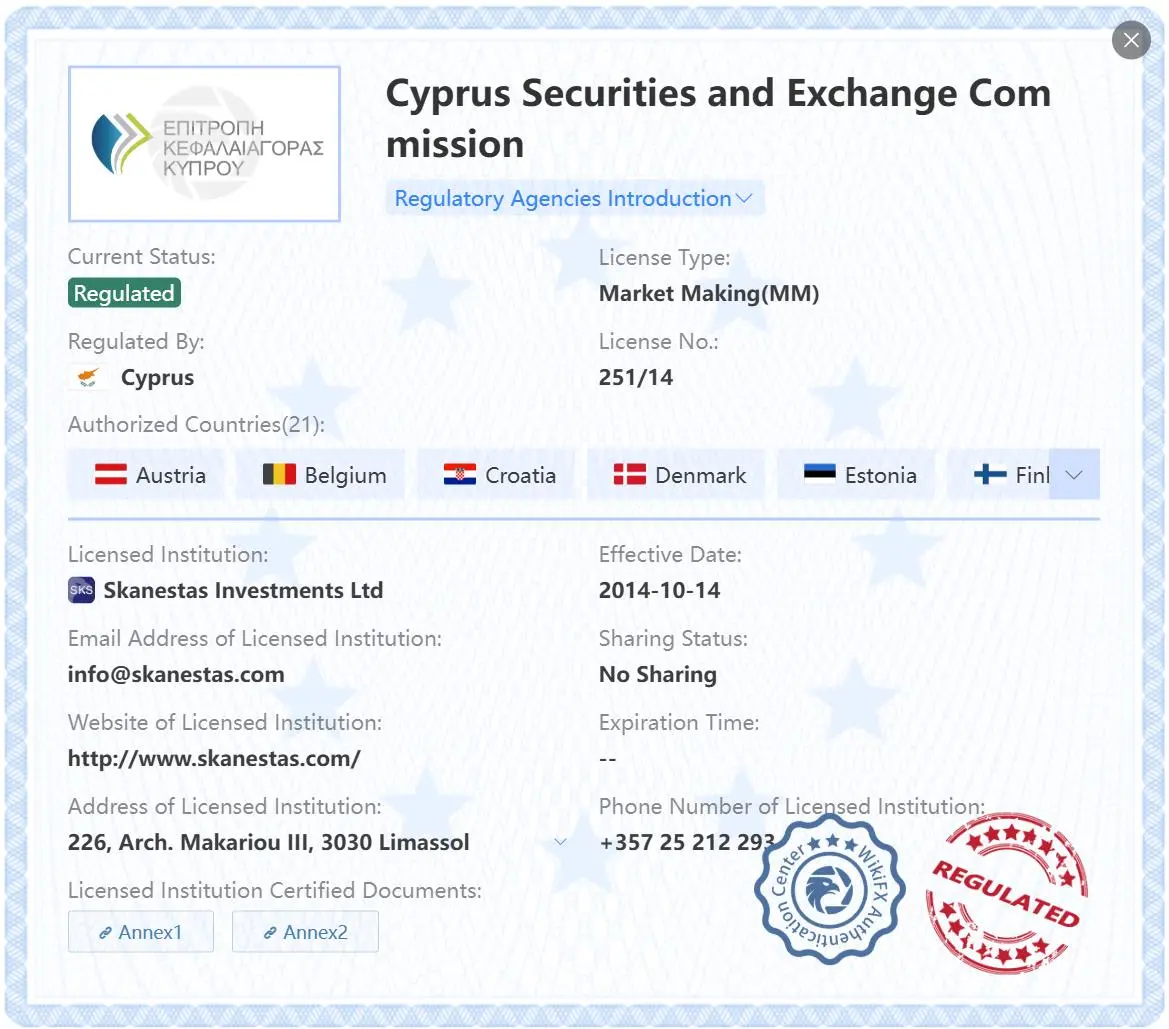
Task: Click license number 251/14
Action: tap(636, 377)
